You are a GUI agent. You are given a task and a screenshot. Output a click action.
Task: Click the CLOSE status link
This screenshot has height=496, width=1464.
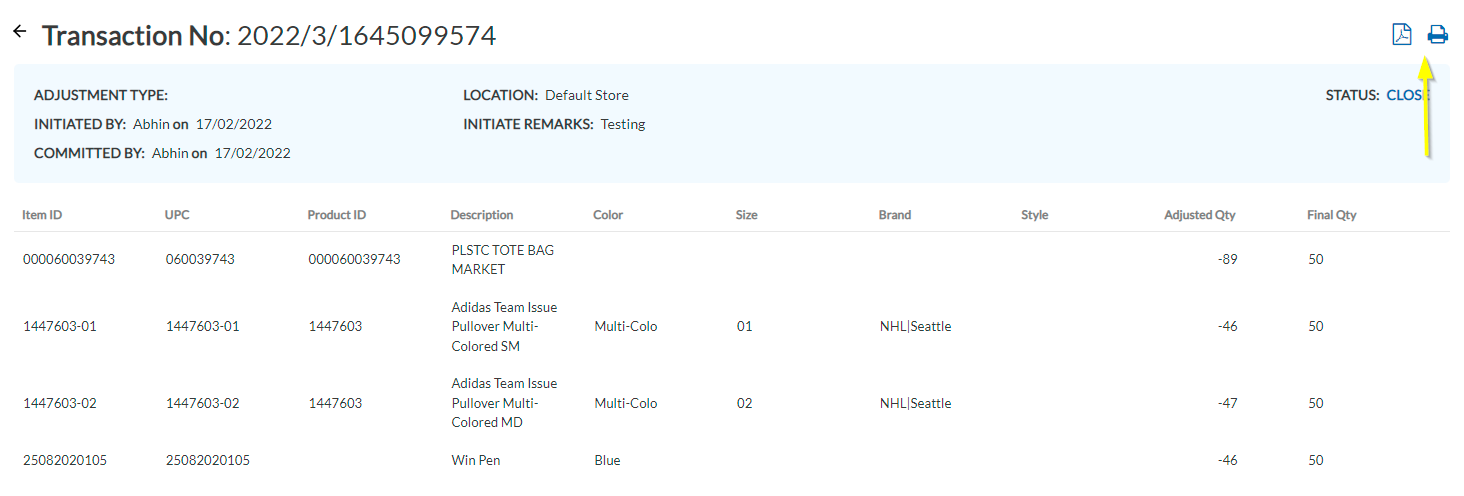pyautogui.click(x=1407, y=95)
